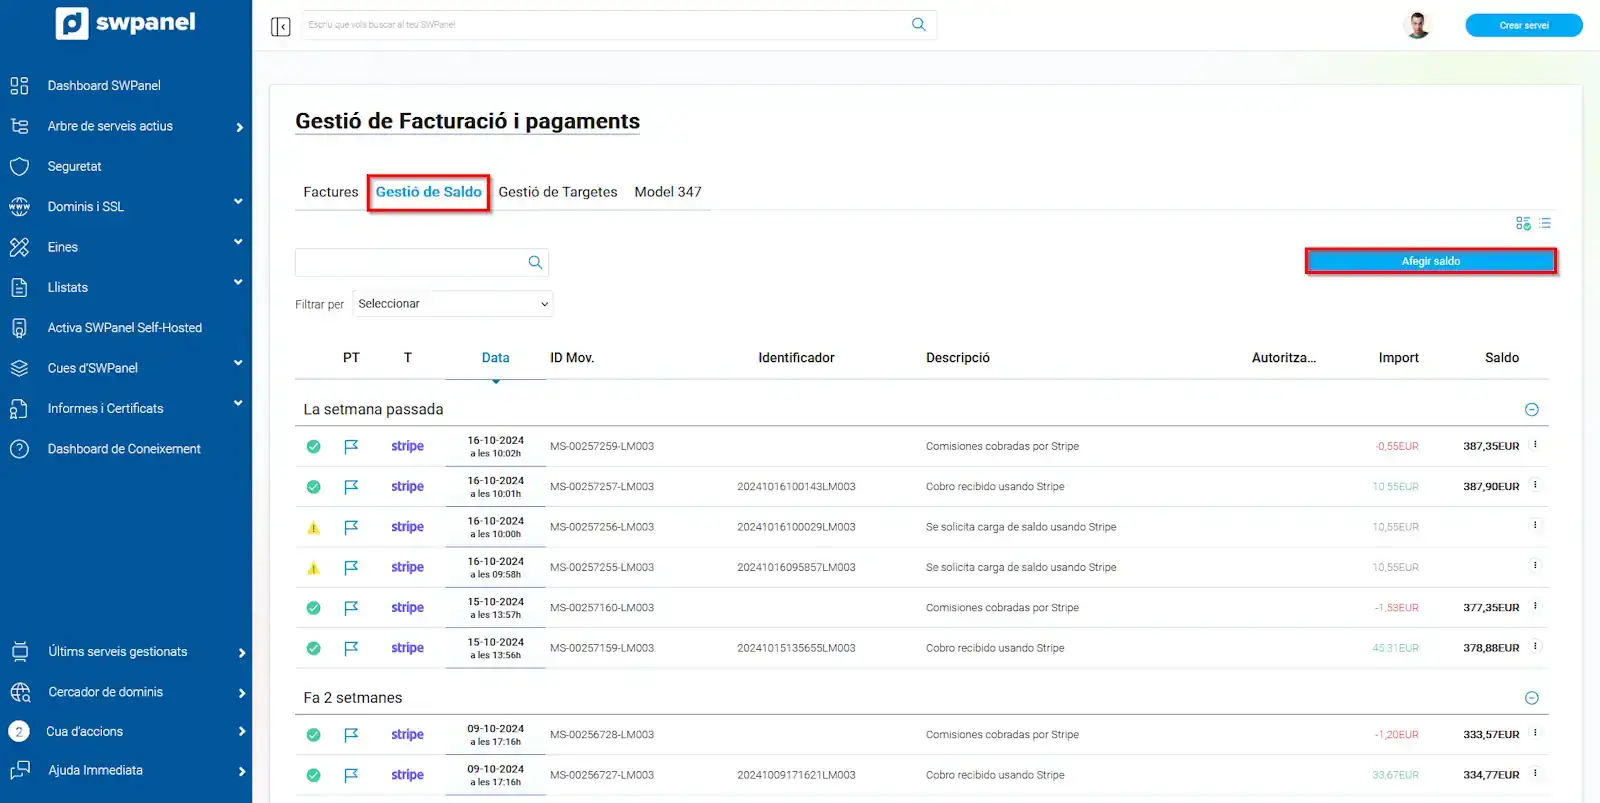1600x803 pixels.
Task: Open the Seguretat section
Action: [75, 167]
